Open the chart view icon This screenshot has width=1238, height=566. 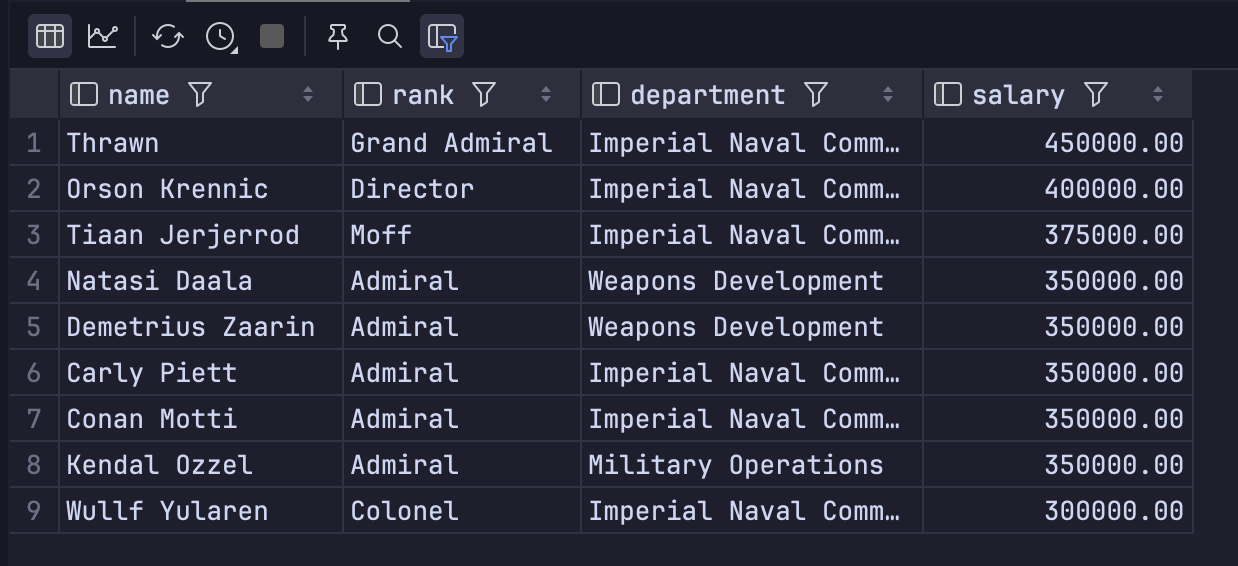(102, 37)
